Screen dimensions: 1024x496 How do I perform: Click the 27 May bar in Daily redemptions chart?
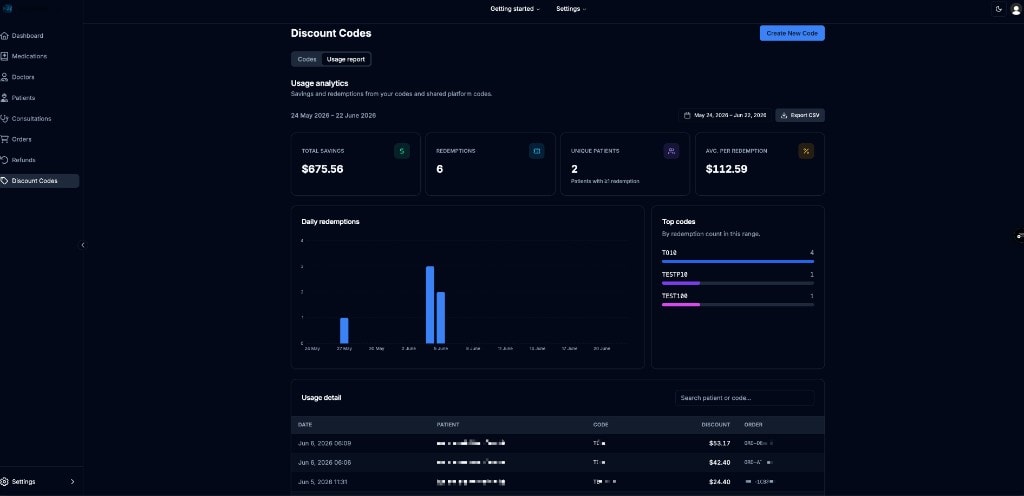pos(344,331)
